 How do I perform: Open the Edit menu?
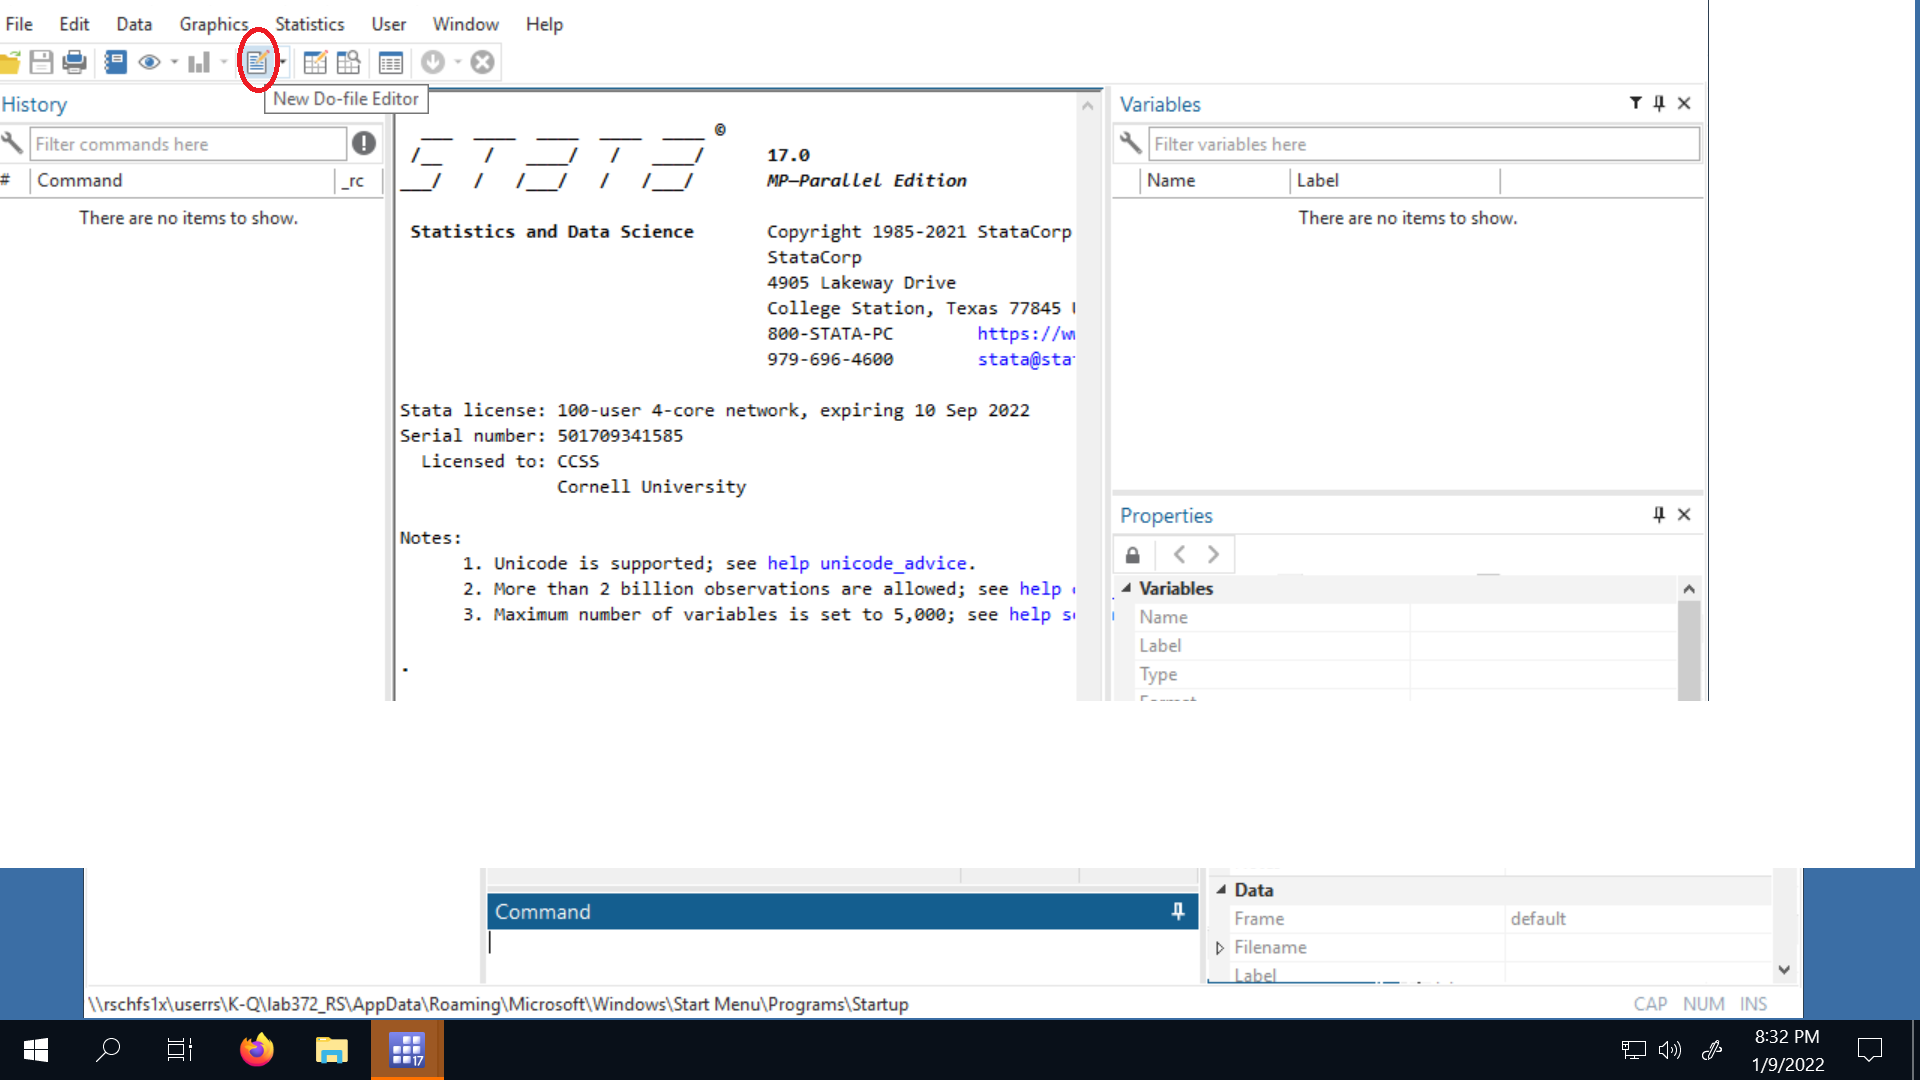(x=74, y=24)
